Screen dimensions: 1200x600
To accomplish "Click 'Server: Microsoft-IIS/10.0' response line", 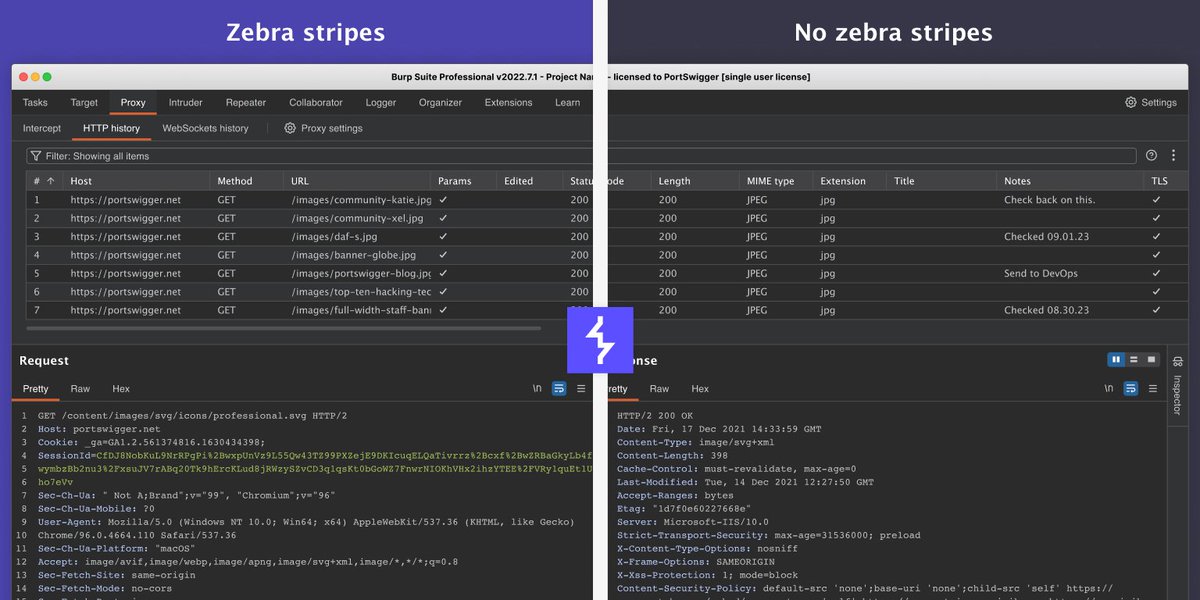I will [x=693, y=522].
